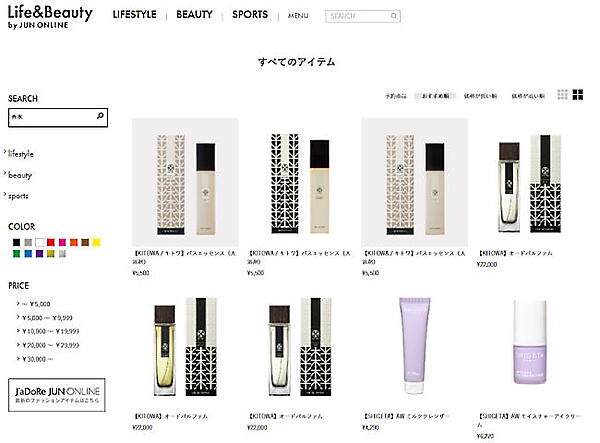Screen dimensions: 600x443
Task: Switch to small grid view icon
Action: (x=562, y=94)
